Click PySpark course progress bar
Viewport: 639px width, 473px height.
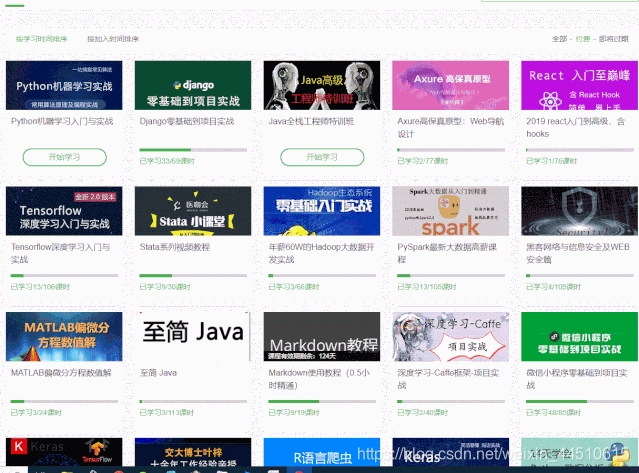point(451,276)
